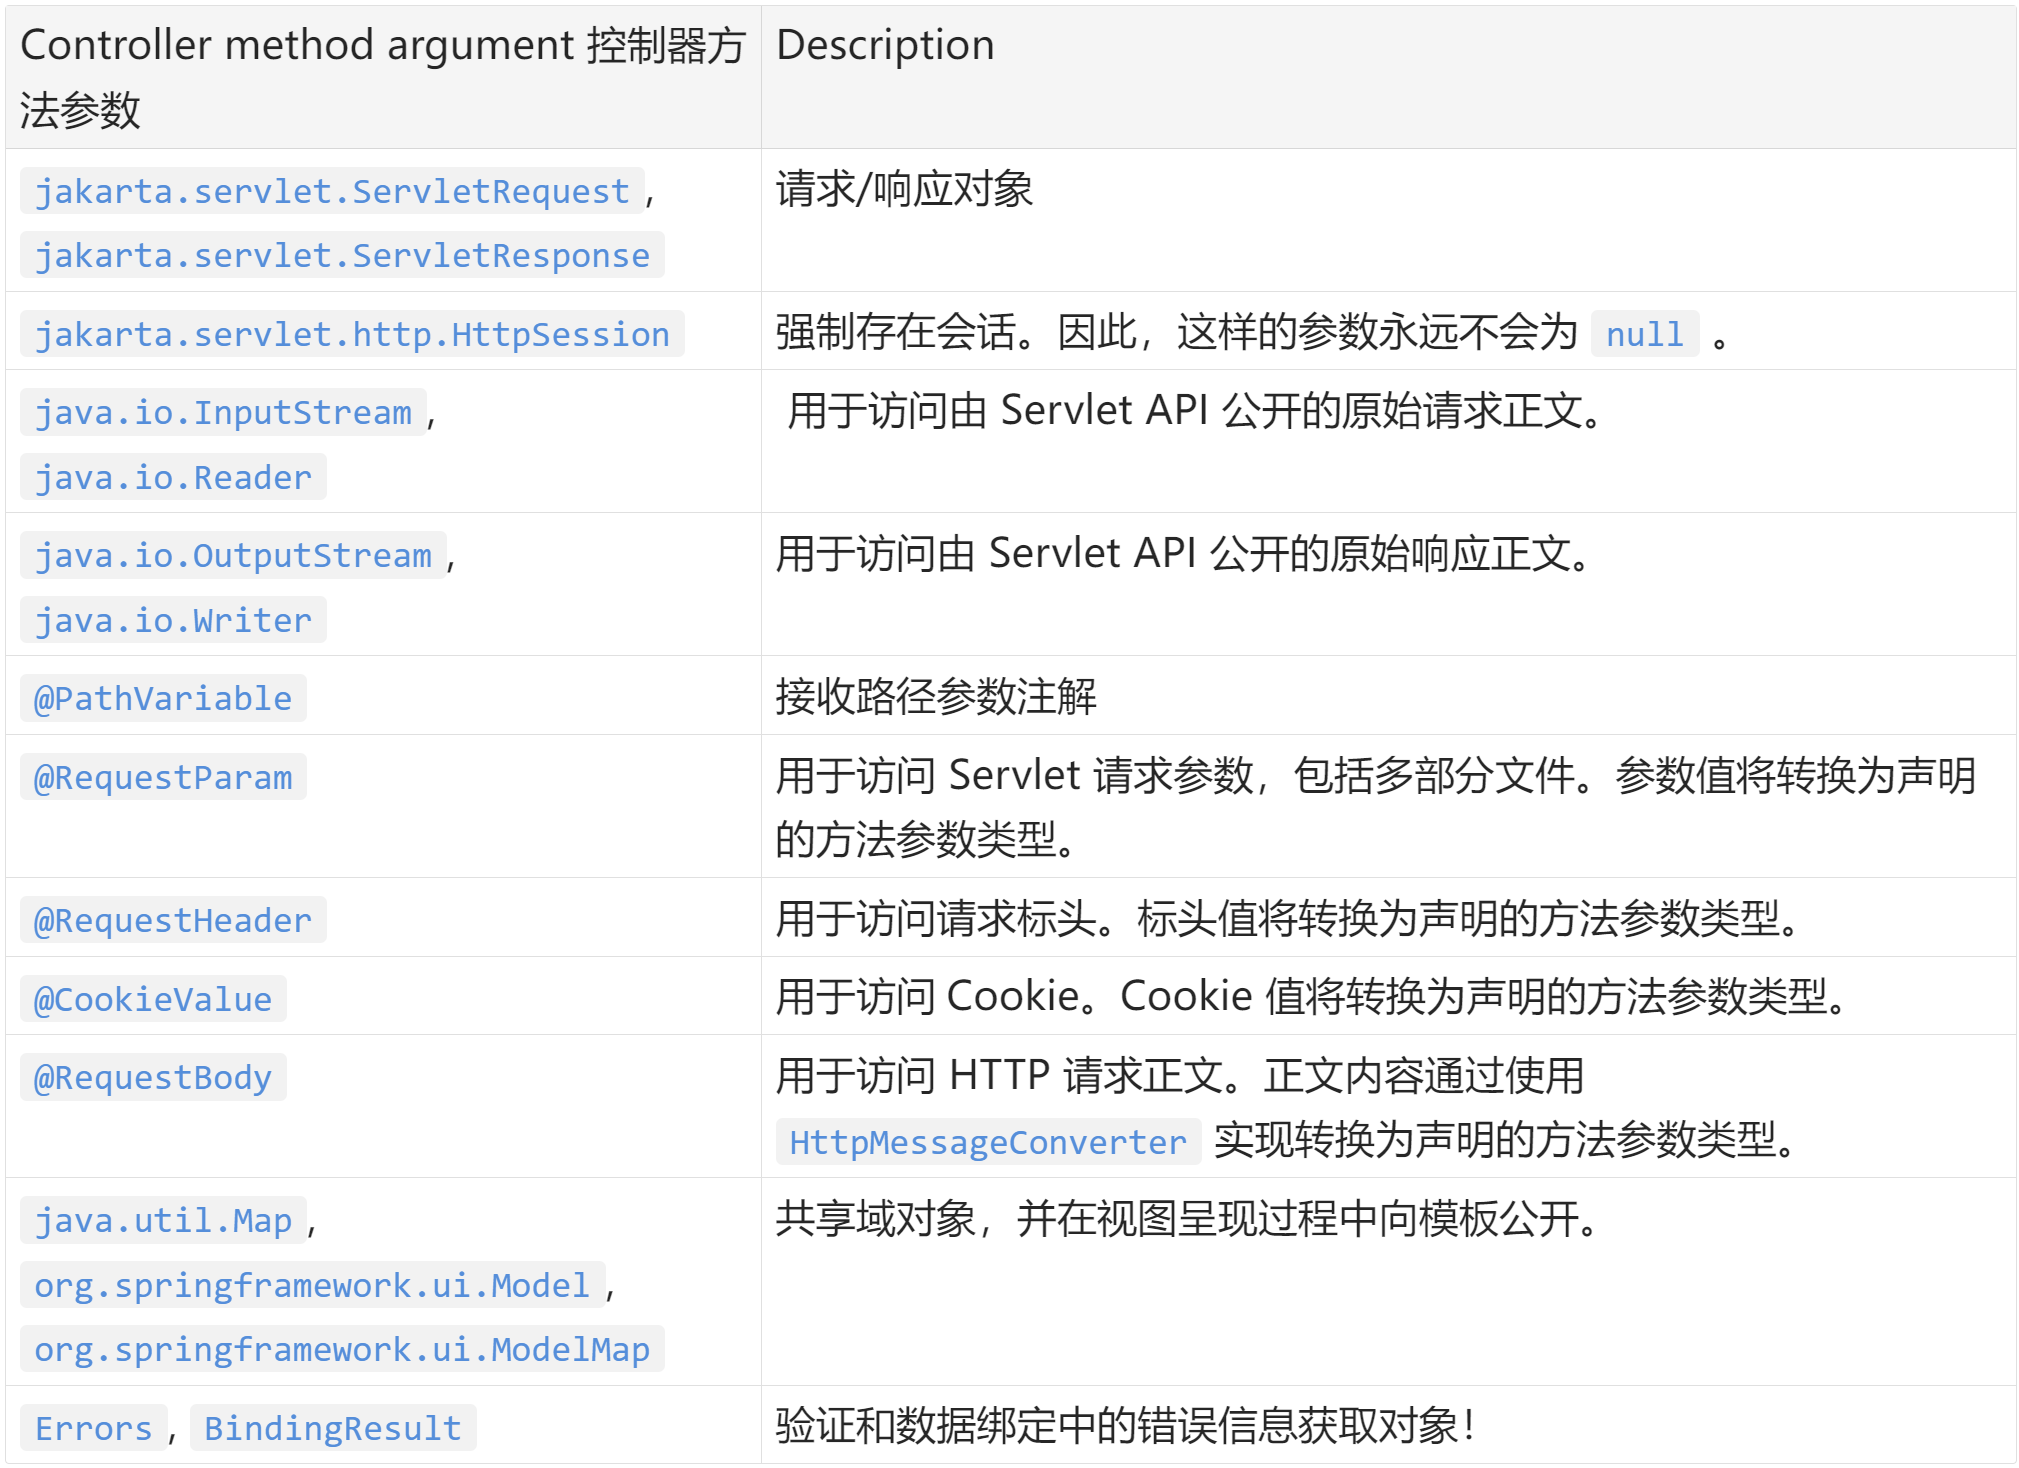
Task: Select the java.io.InputStream code entry
Action: [223, 412]
